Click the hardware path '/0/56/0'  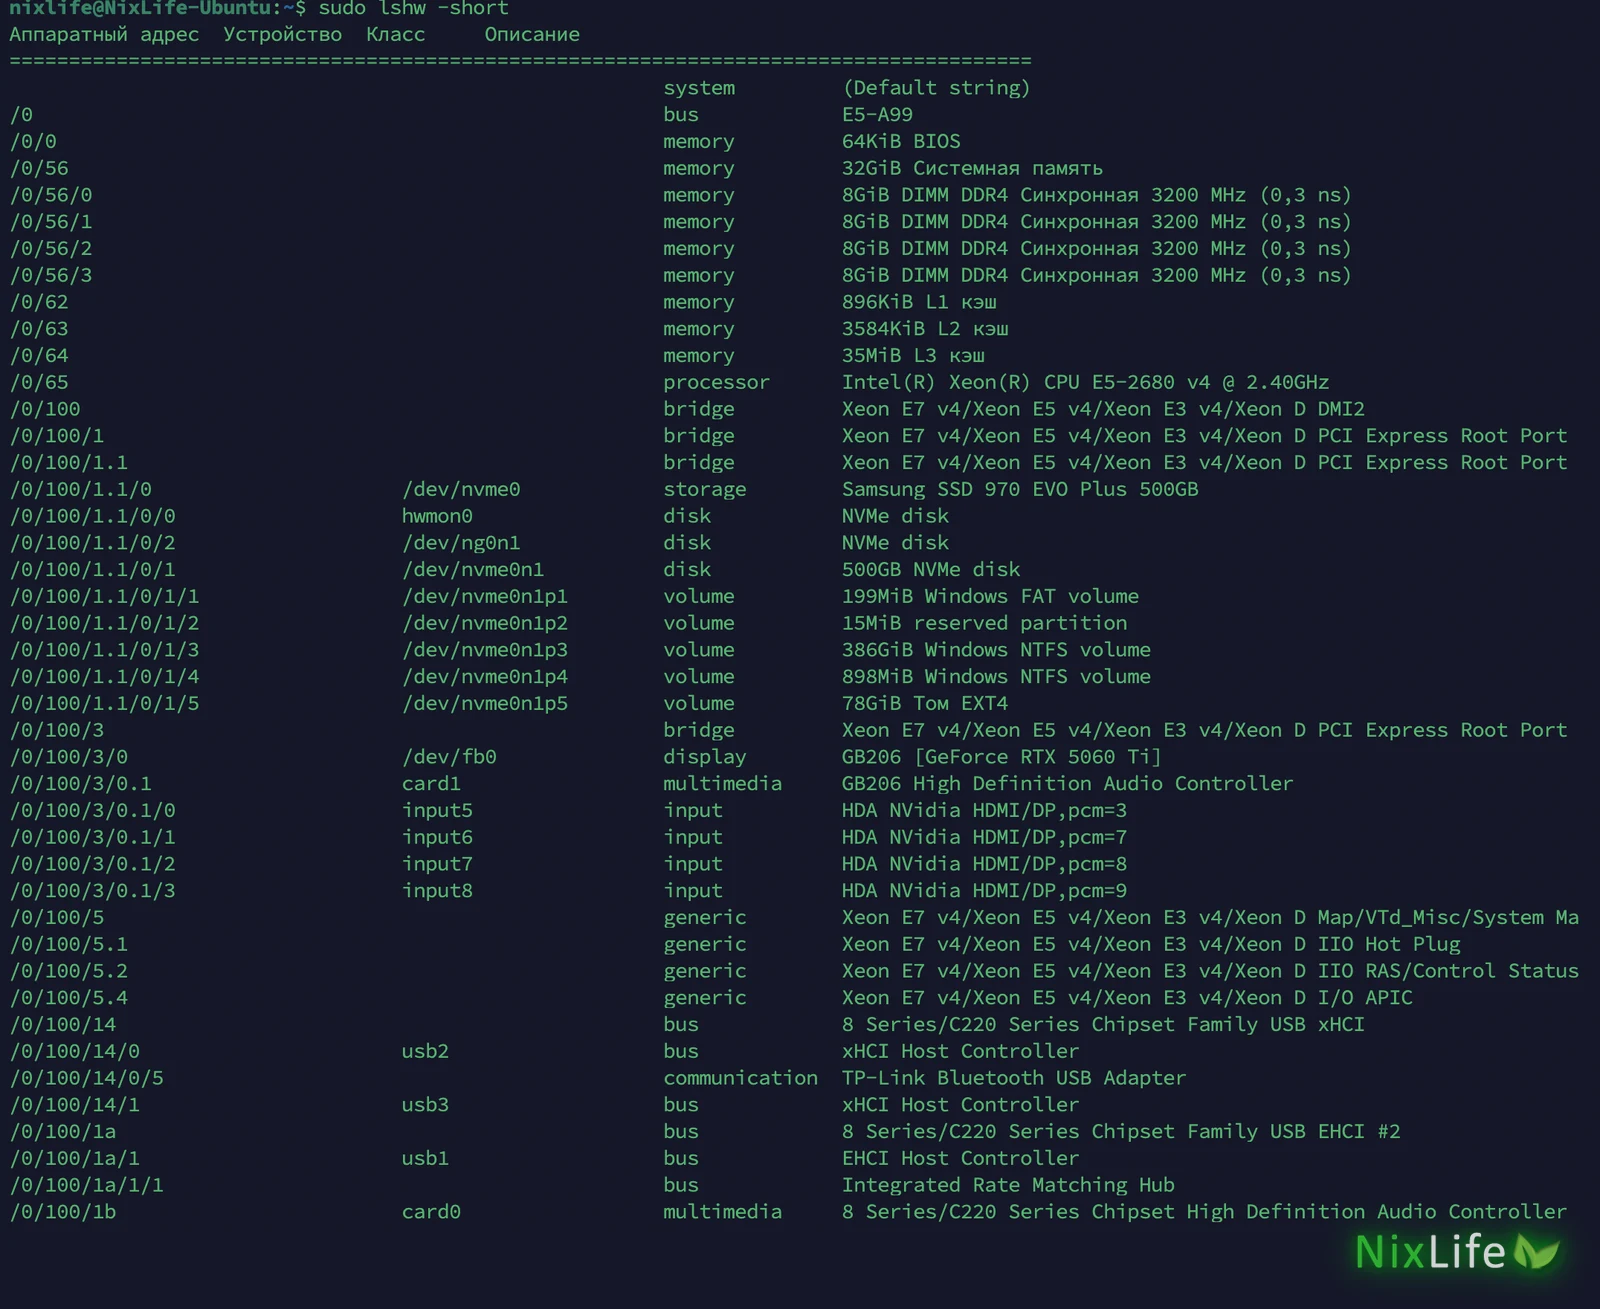(51, 195)
